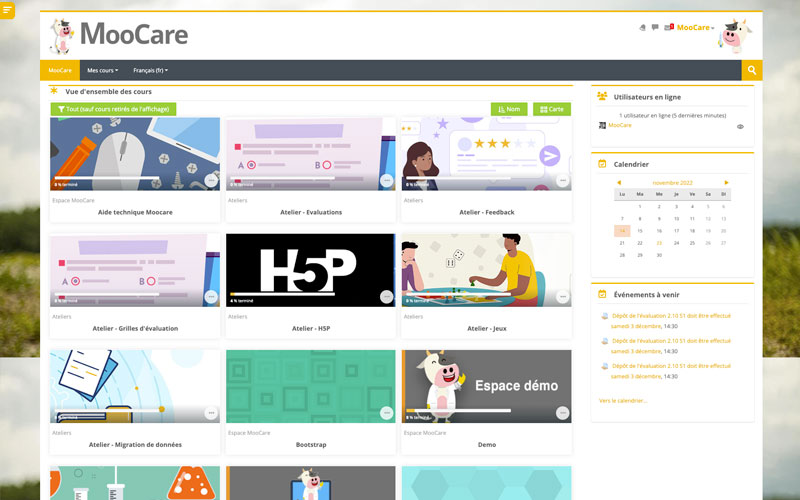Click the Atelier - Feedback stars thumbnail

coord(486,154)
